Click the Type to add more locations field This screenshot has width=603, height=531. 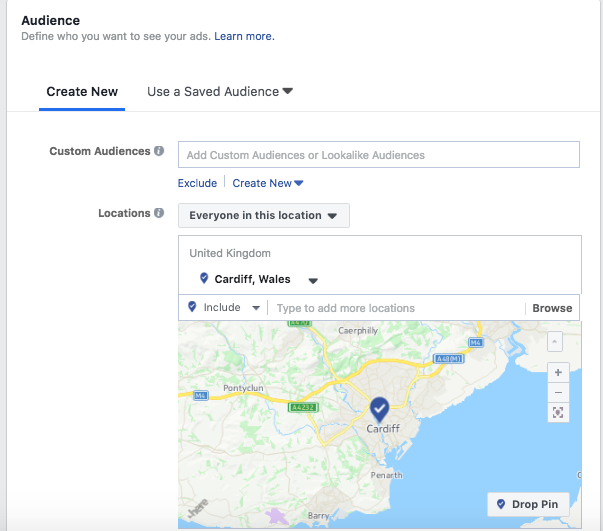pyautogui.click(x=395, y=308)
